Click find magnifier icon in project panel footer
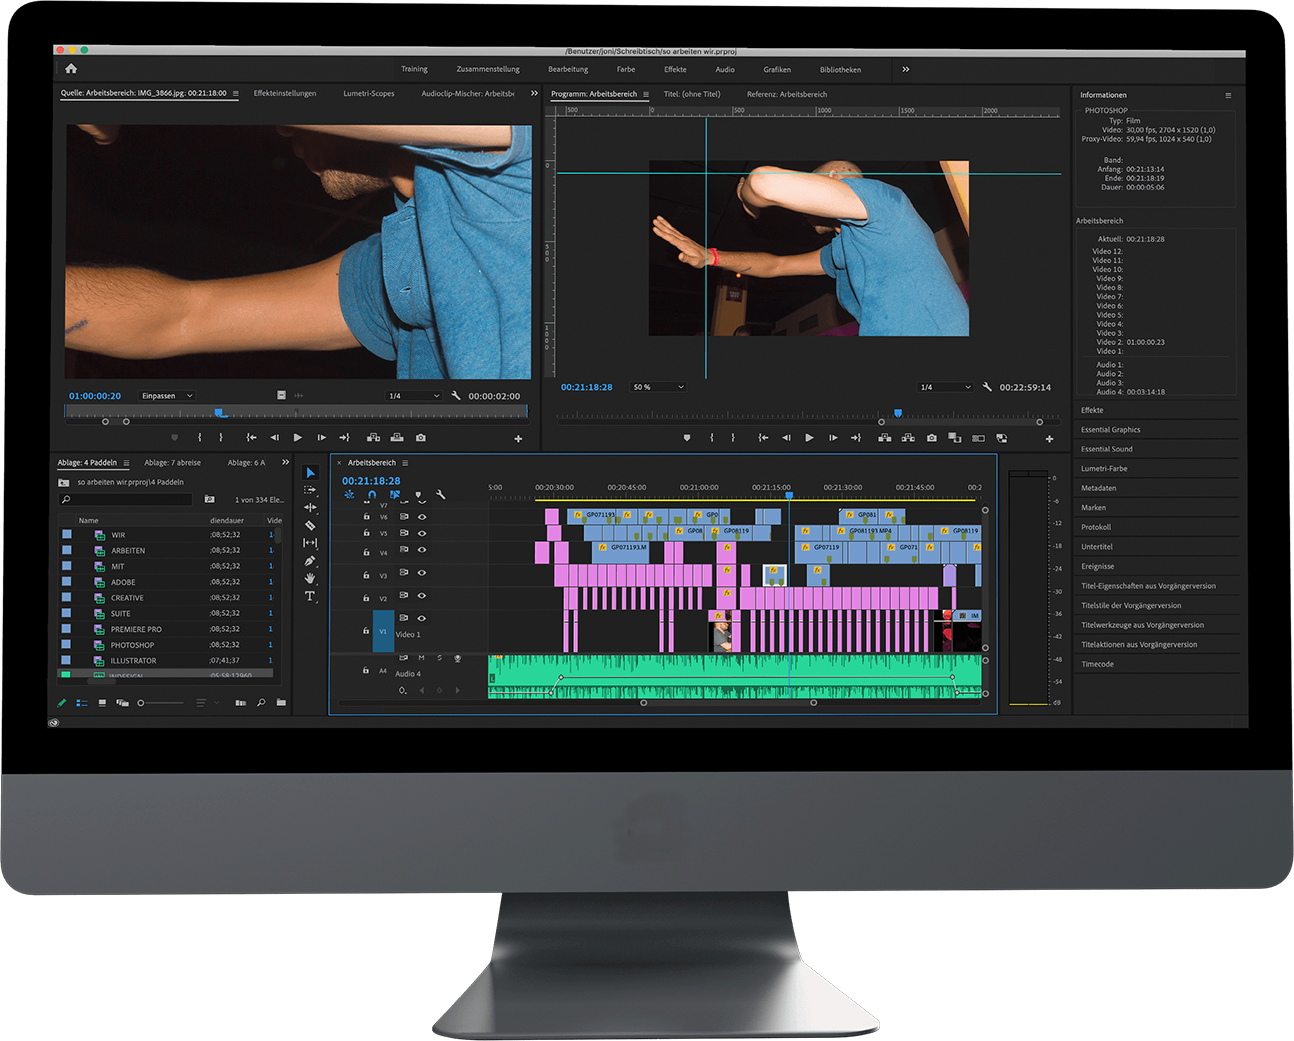 click(261, 703)
